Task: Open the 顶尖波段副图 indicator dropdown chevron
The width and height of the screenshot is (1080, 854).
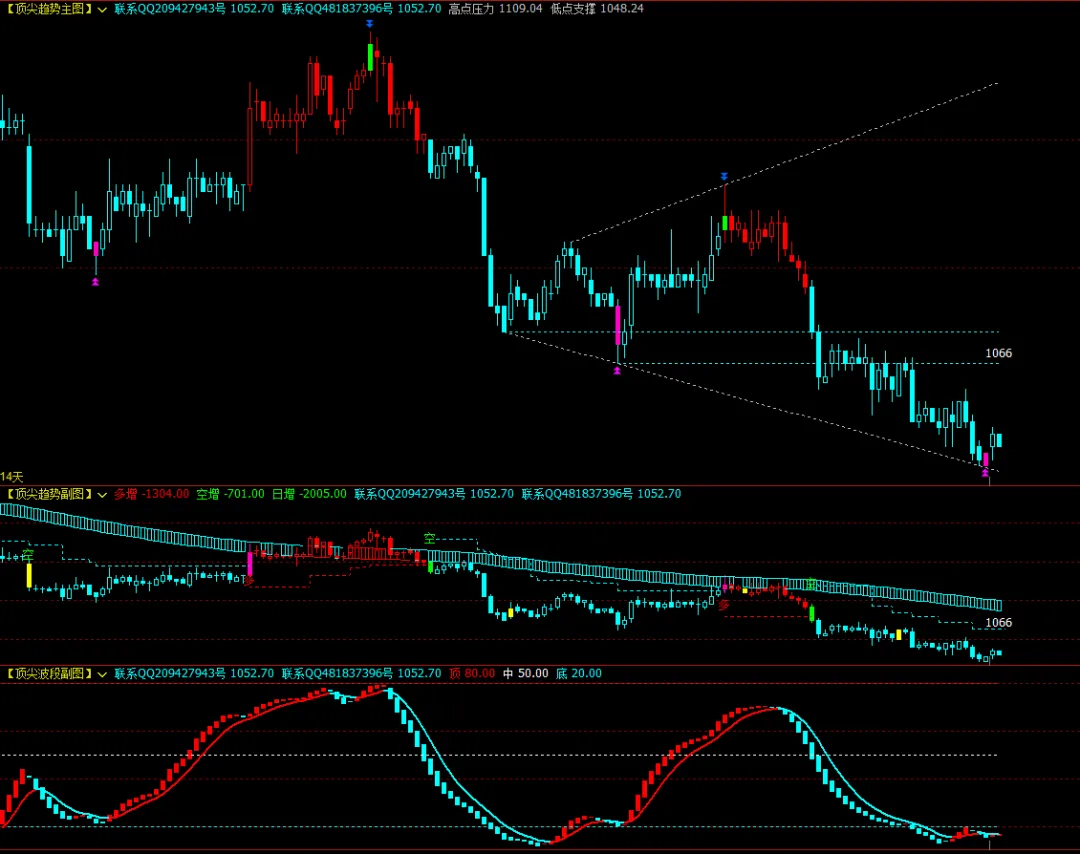Action: click(x=102, y=674)
